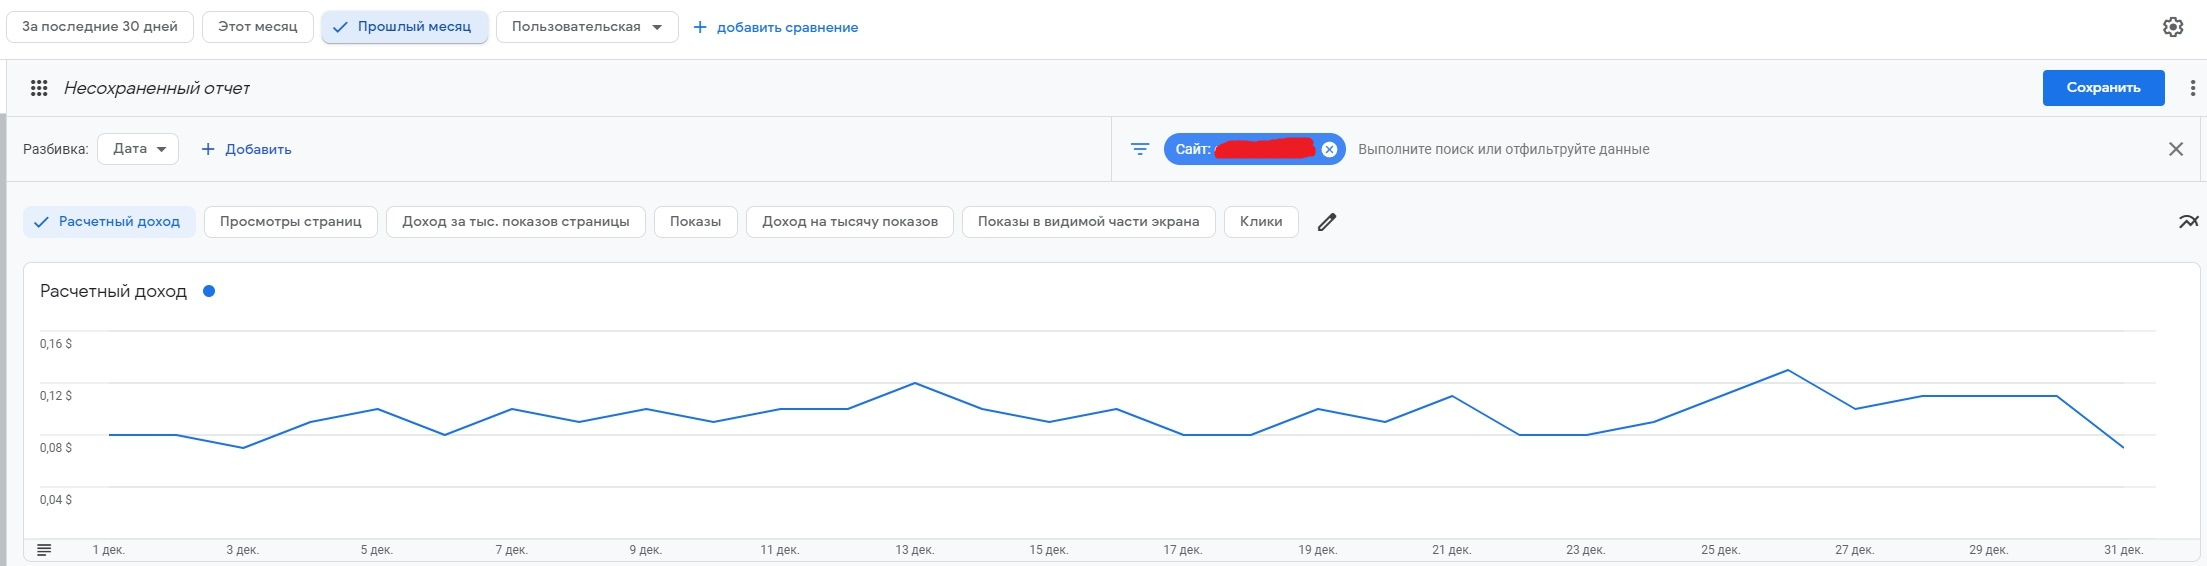The image size is (2207, 566).
Task: Select За последние 30 дней range
Action: (99, 27)
